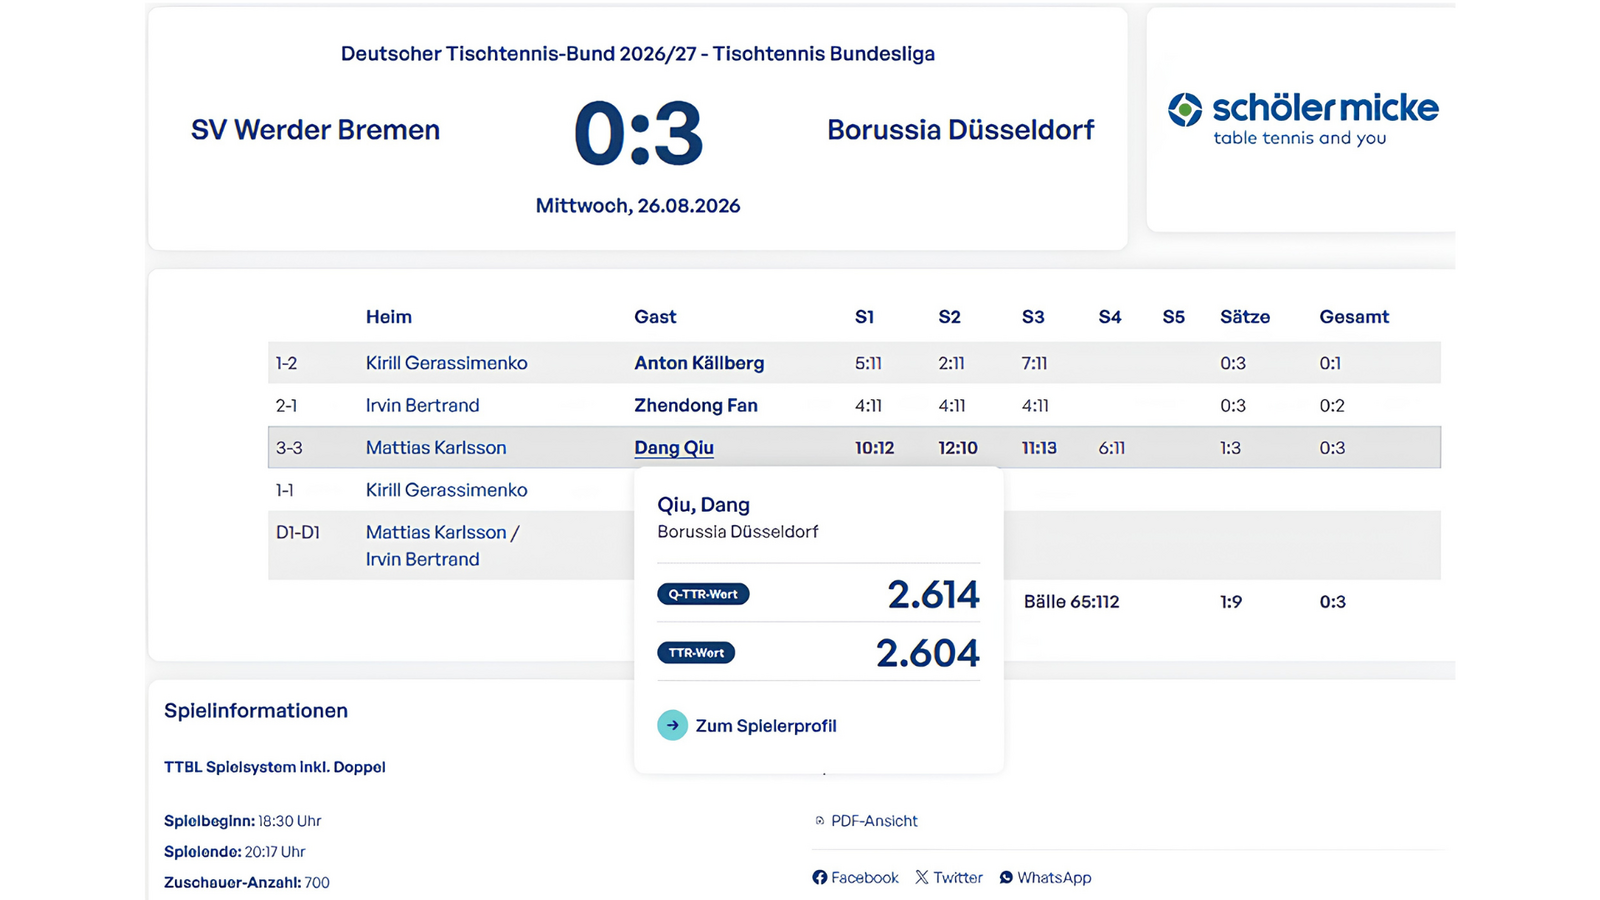Click Kirill Gerassimenko in row 1-1

446,490
